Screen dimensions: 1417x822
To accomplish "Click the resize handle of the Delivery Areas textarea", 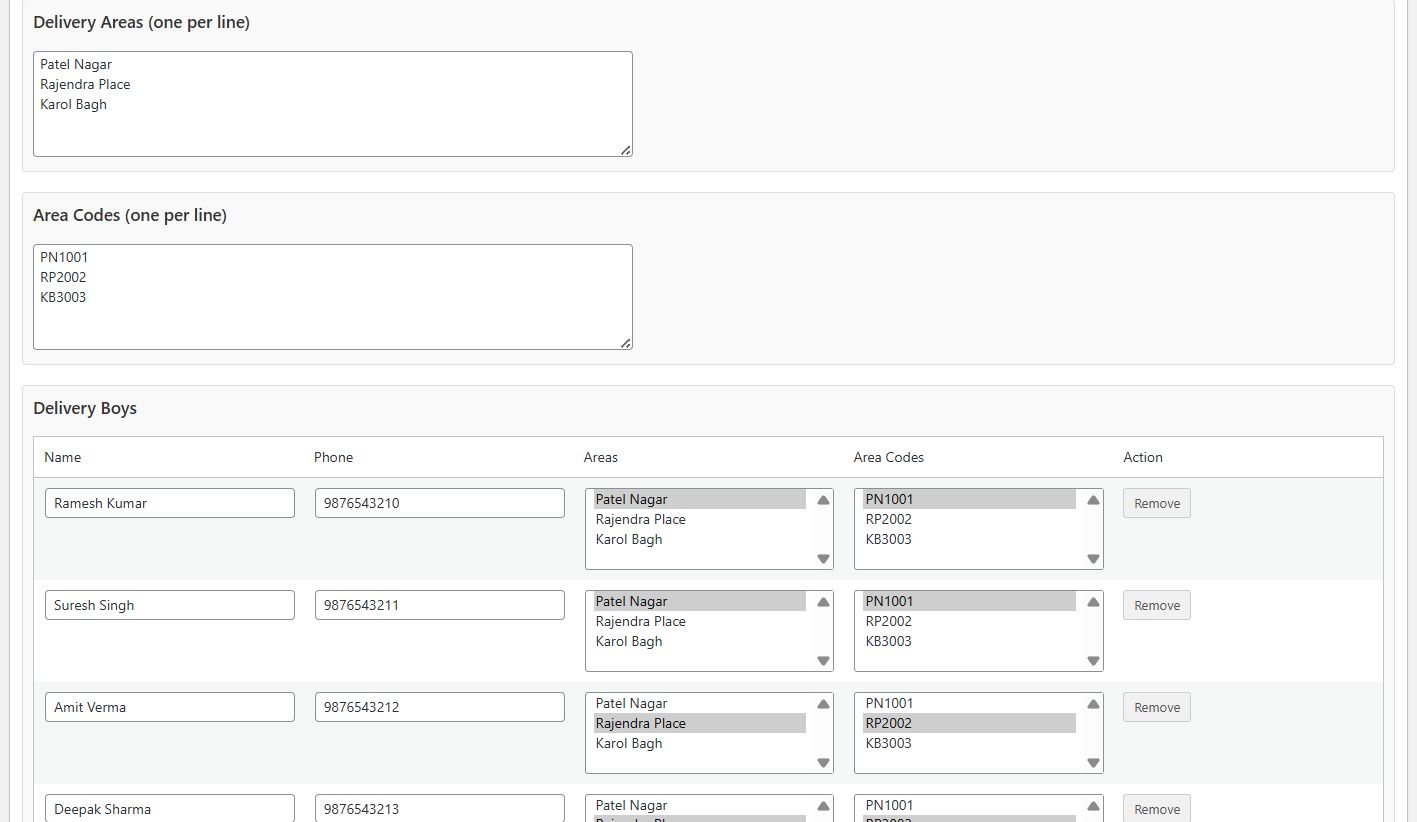I will tap(625, 150).
